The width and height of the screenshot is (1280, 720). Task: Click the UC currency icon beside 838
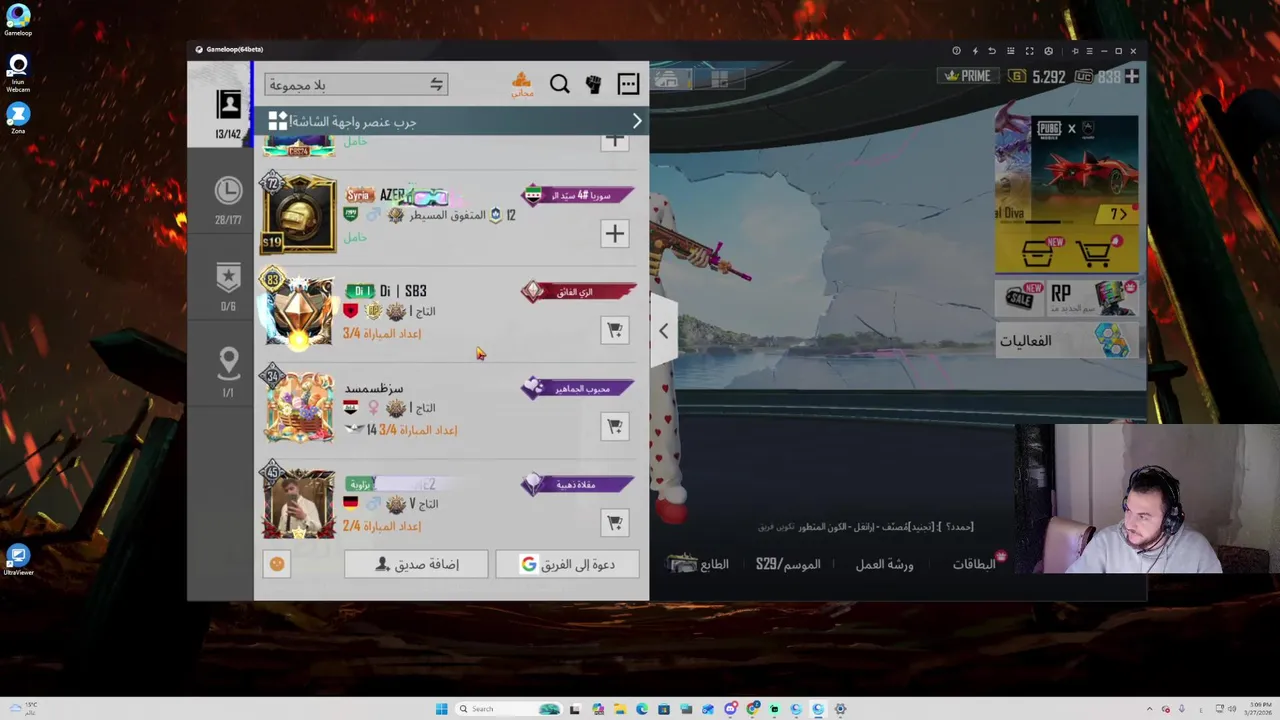pos(1083,76)
